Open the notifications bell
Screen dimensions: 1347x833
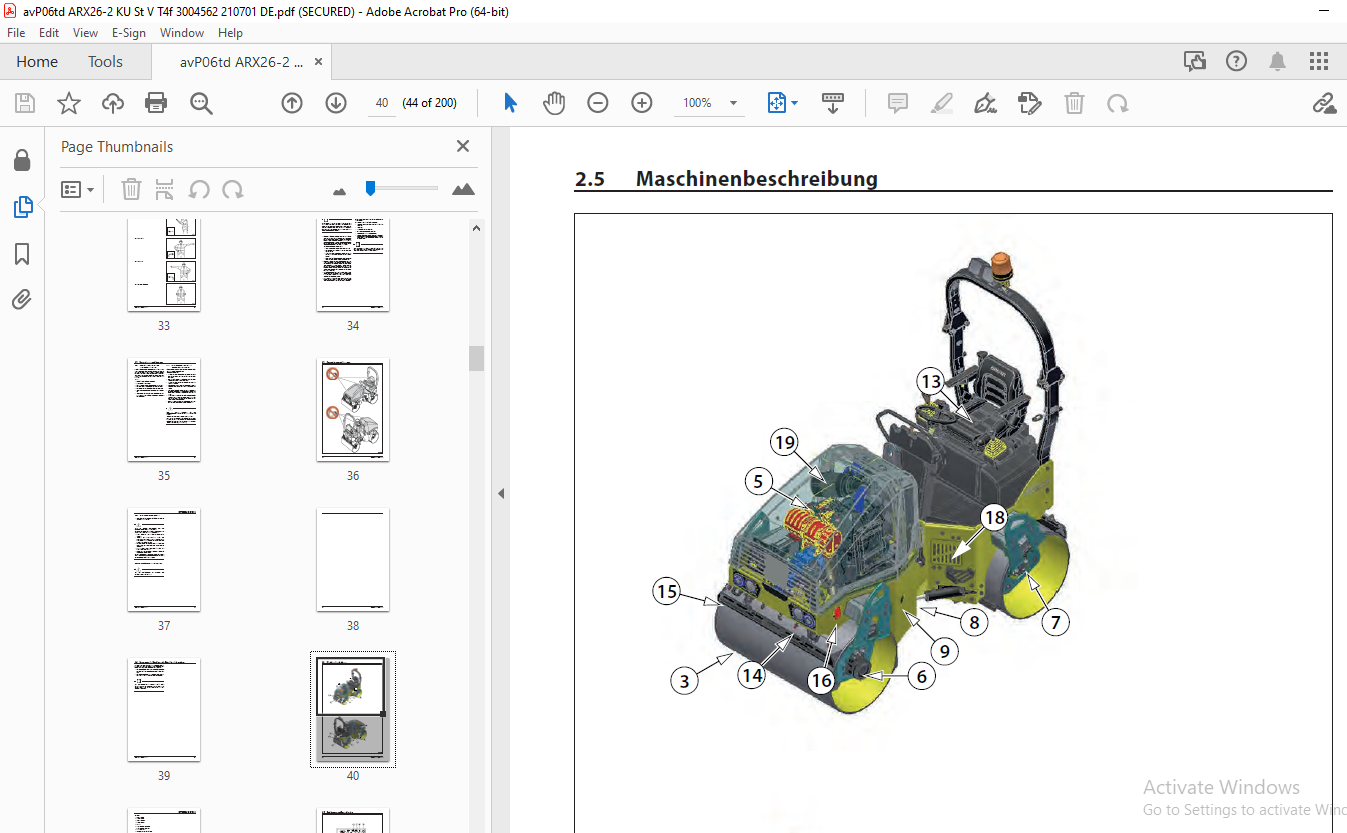click(1277, 61)
